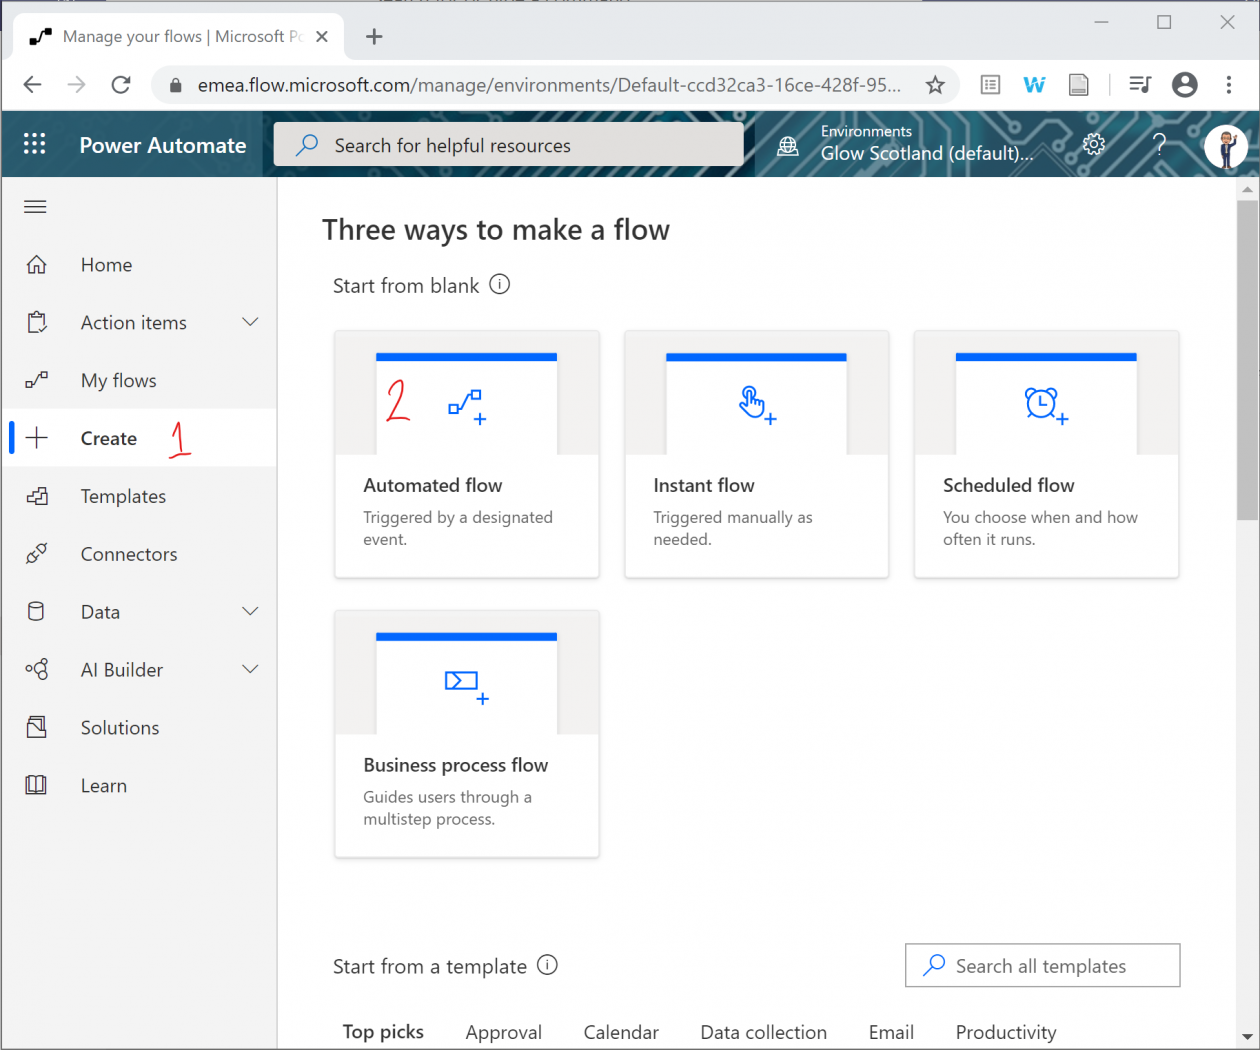Click the vertical page scrollbar thumb

[1247, 360]
